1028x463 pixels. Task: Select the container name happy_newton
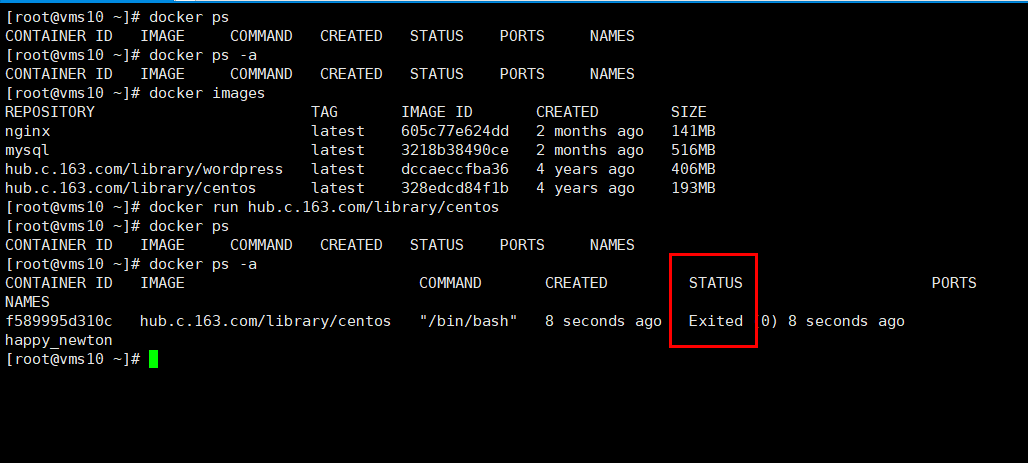click(x=58, y=340)
